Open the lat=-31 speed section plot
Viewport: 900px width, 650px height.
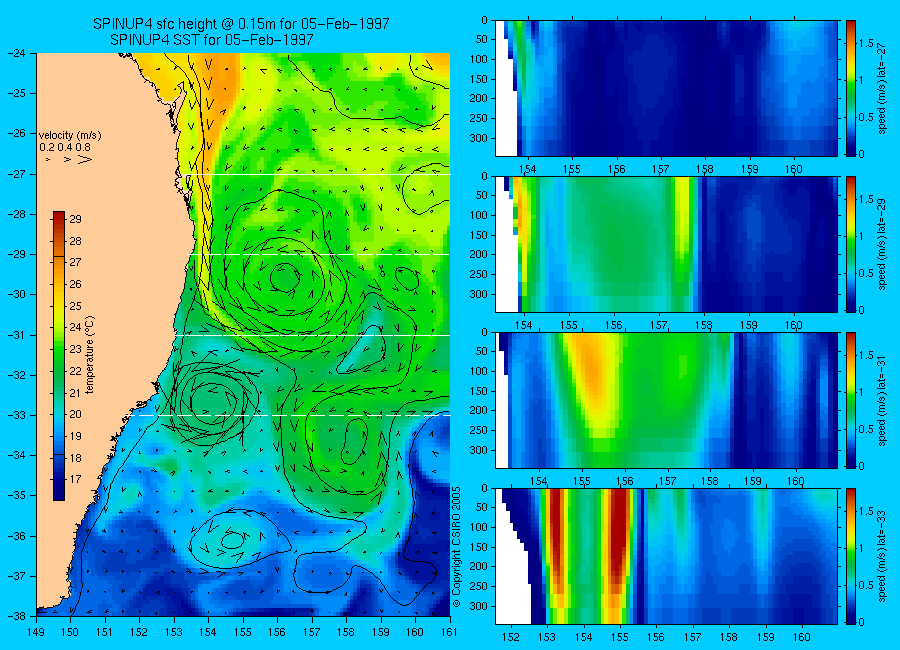point(666,400)
